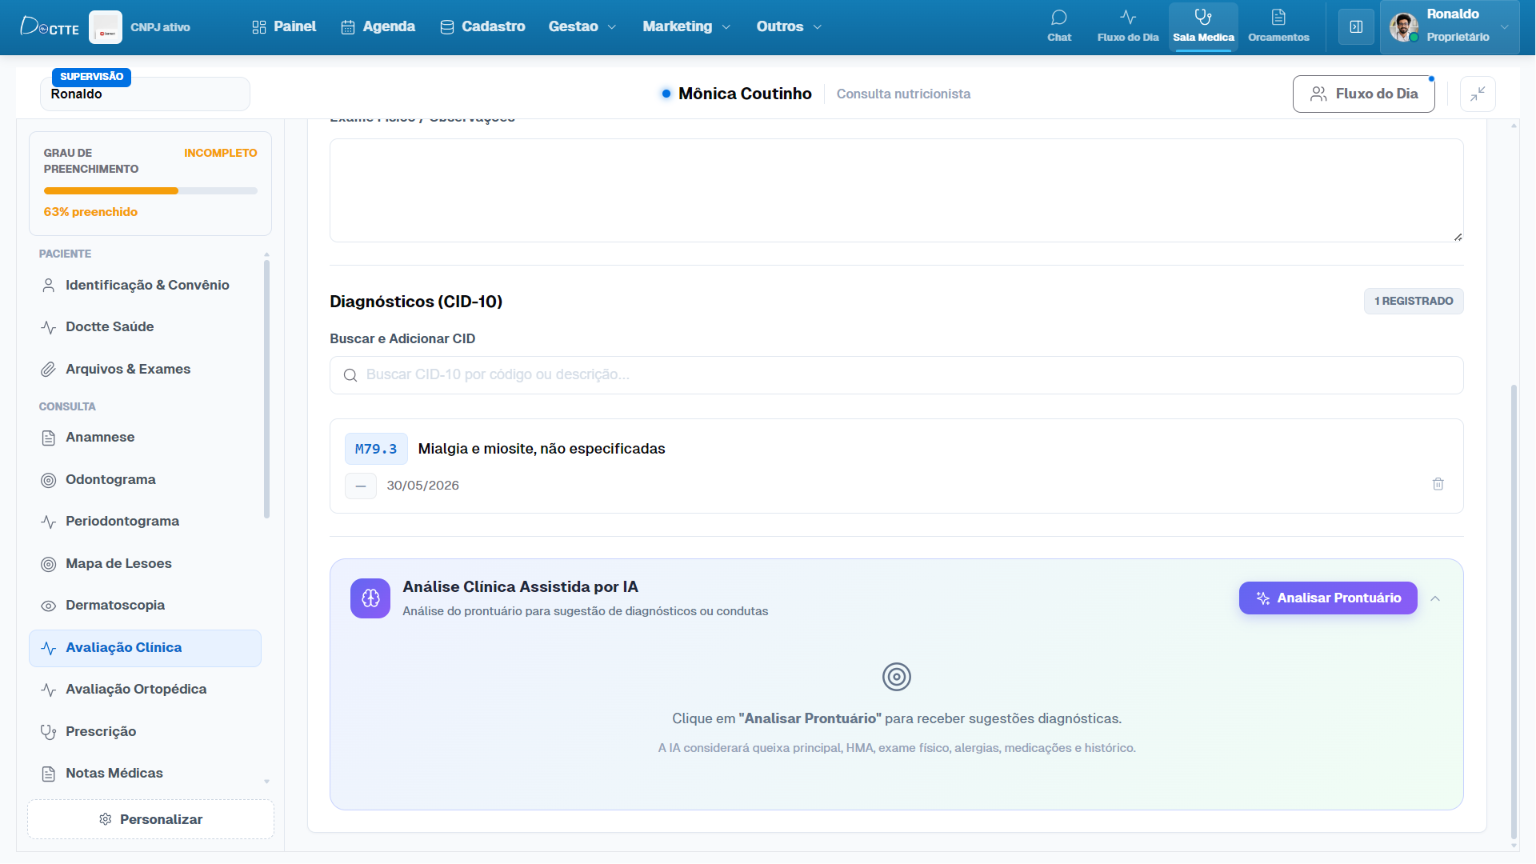This screenshot has height=864, width=1536.
Task: Open Anamnese in the sidebar
Action: point(147,437)
